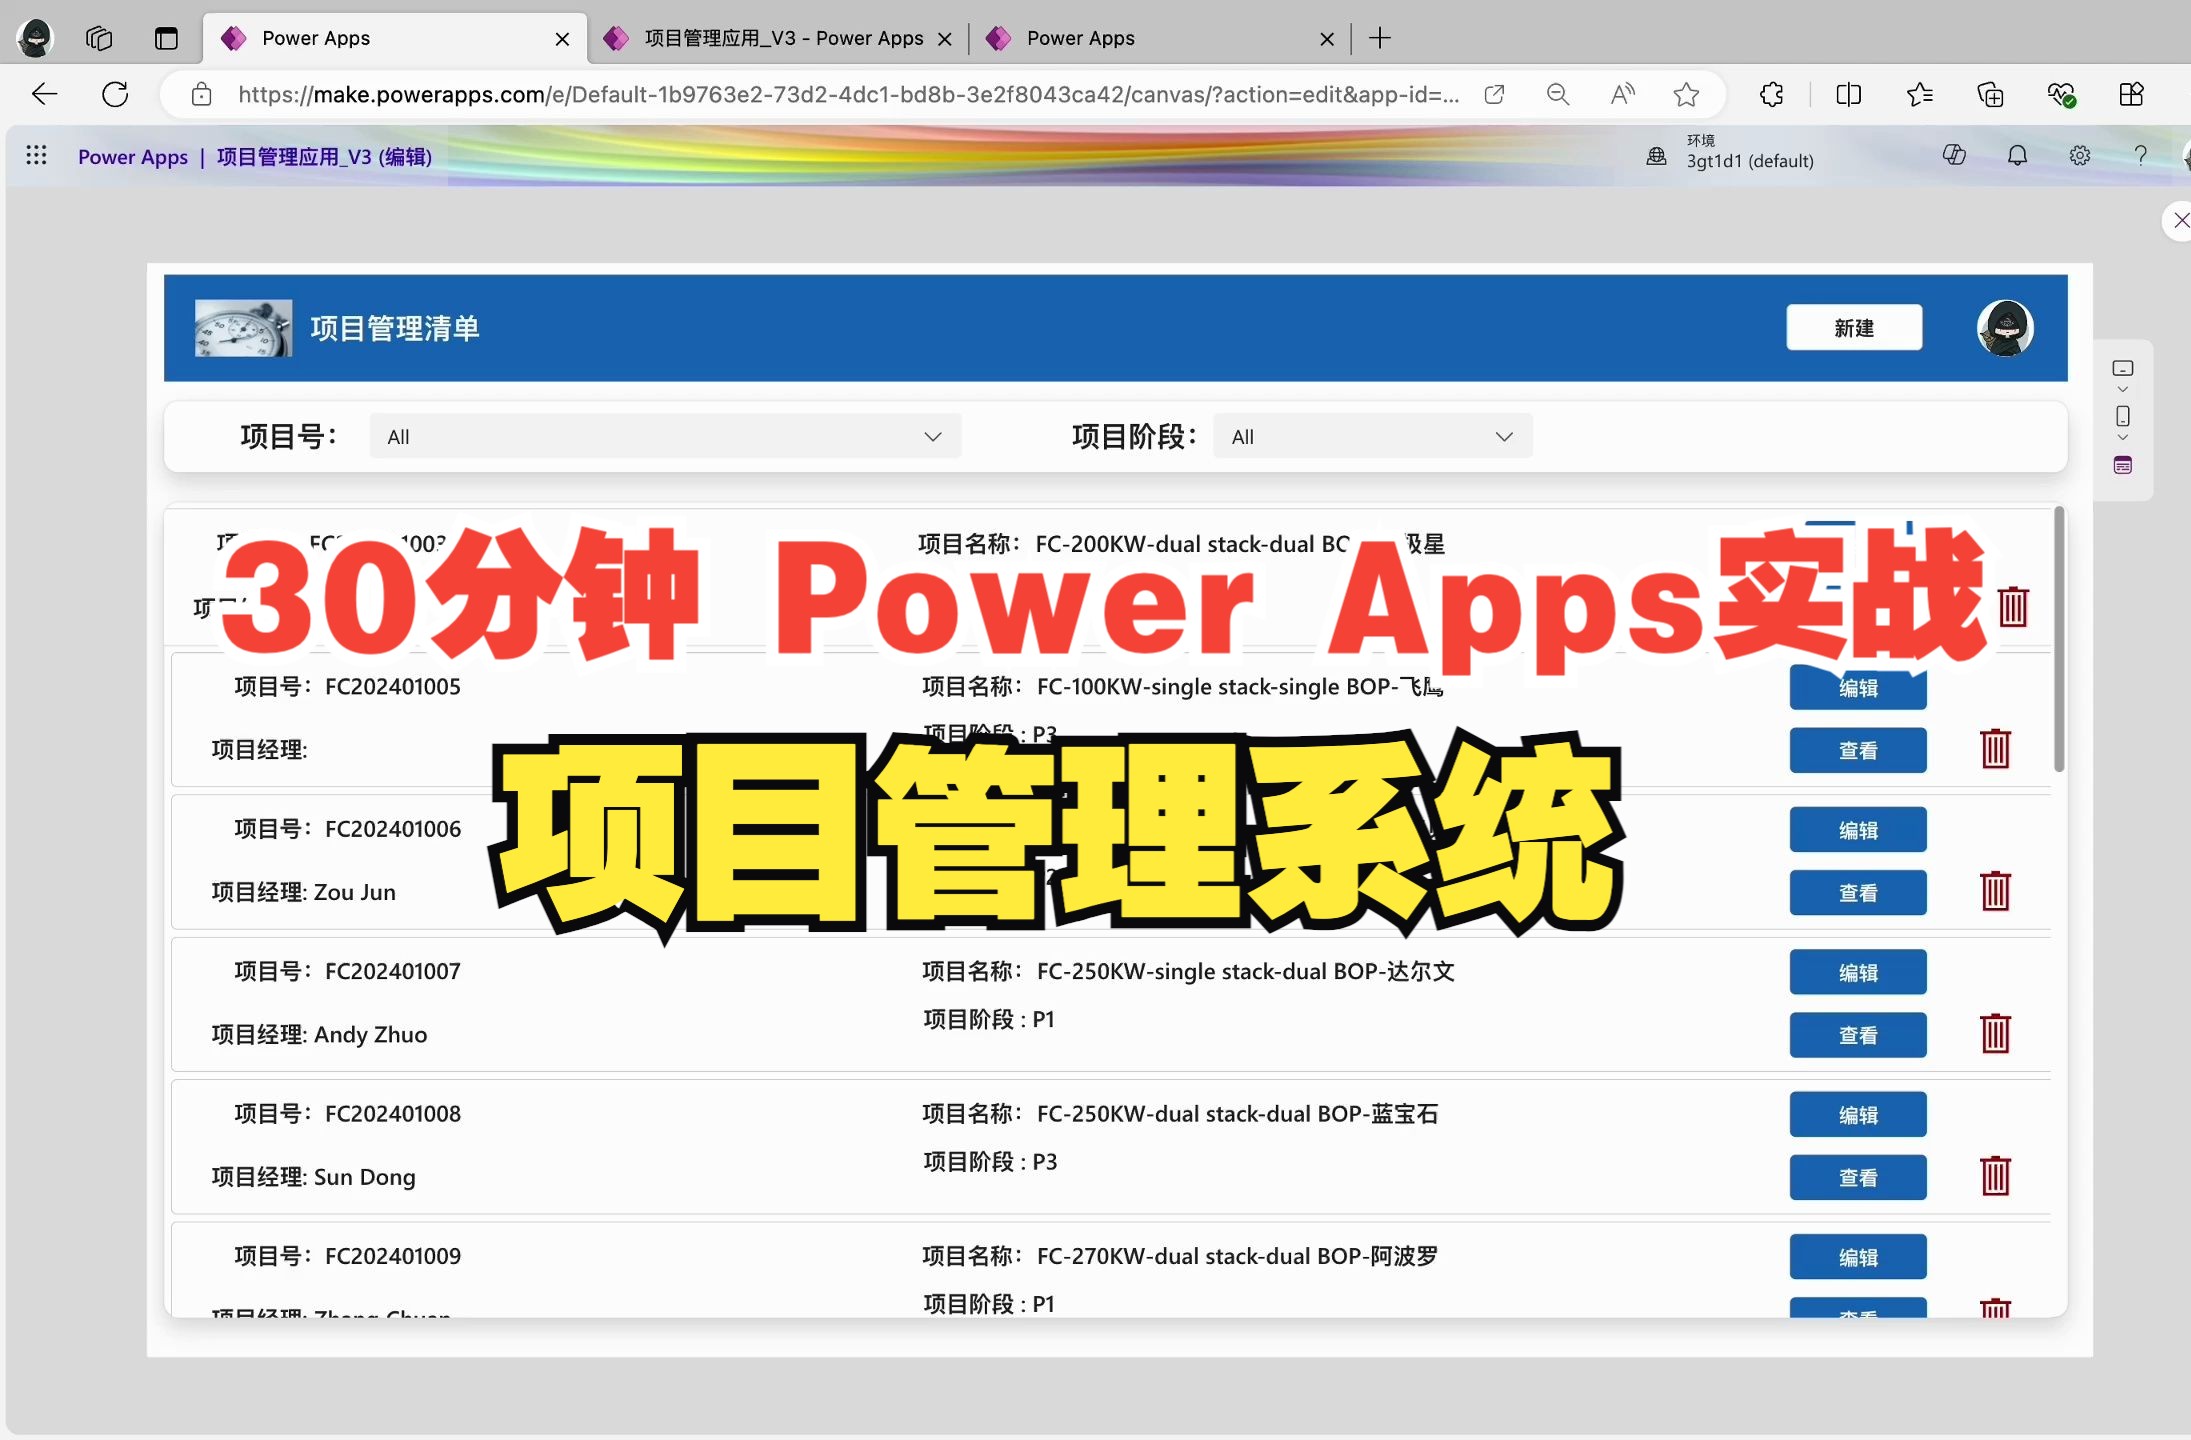Click the user avatar in the app header
This screenshot has width=2191, height=1440.
click(2005, 328)
